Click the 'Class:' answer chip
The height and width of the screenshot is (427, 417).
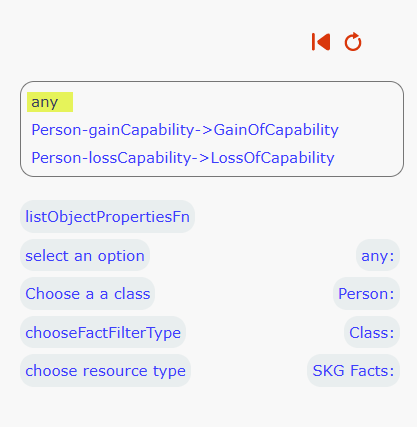point(372,332)
